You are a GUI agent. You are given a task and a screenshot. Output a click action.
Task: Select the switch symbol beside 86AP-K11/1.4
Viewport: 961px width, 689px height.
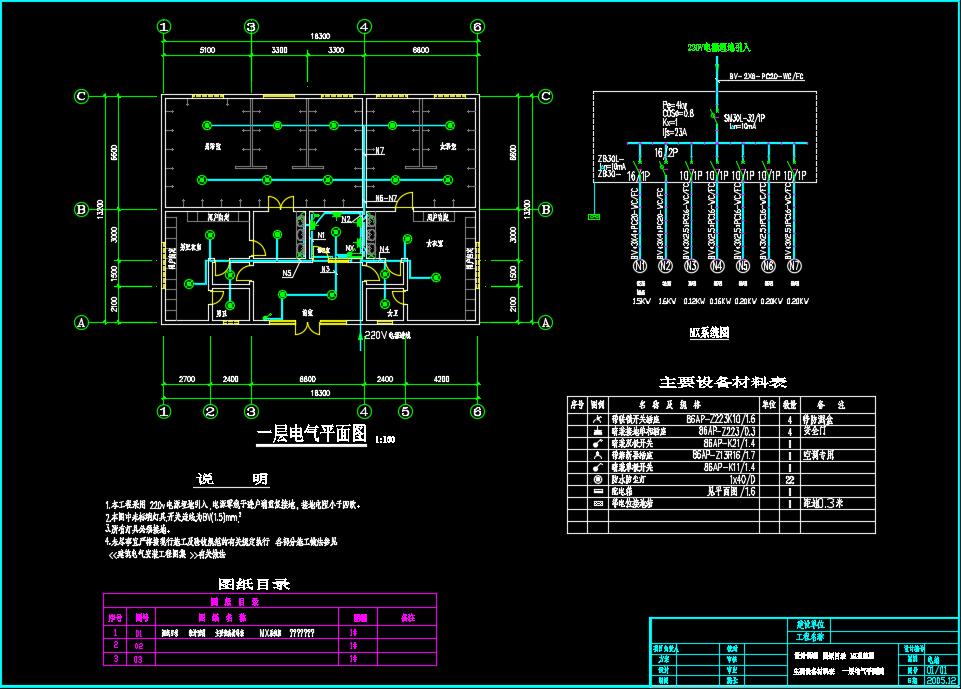pos(598,467)
